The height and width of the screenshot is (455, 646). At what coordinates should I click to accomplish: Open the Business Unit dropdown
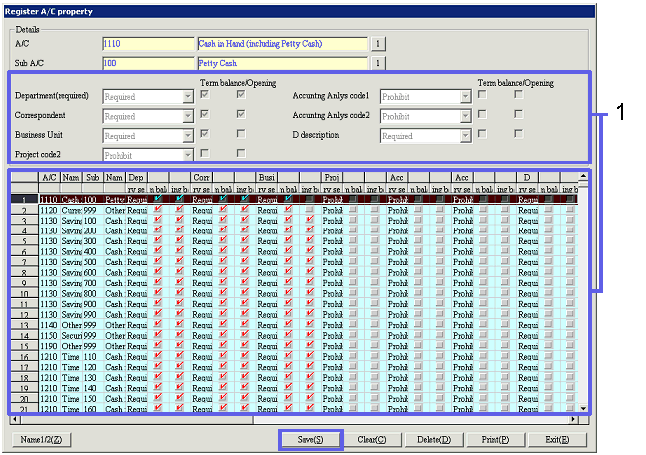point(188,136)
